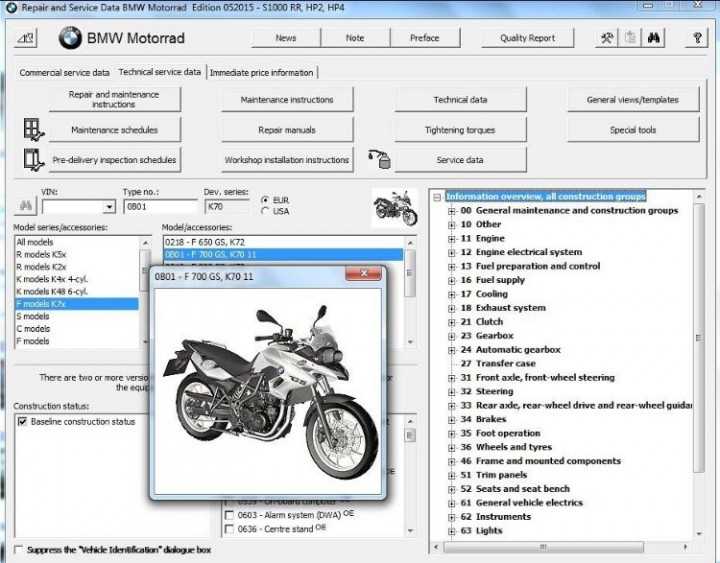Expand the 11 Engine tree node
The height and width of the screenshot is (563, 720).
[x=451, y=239]
